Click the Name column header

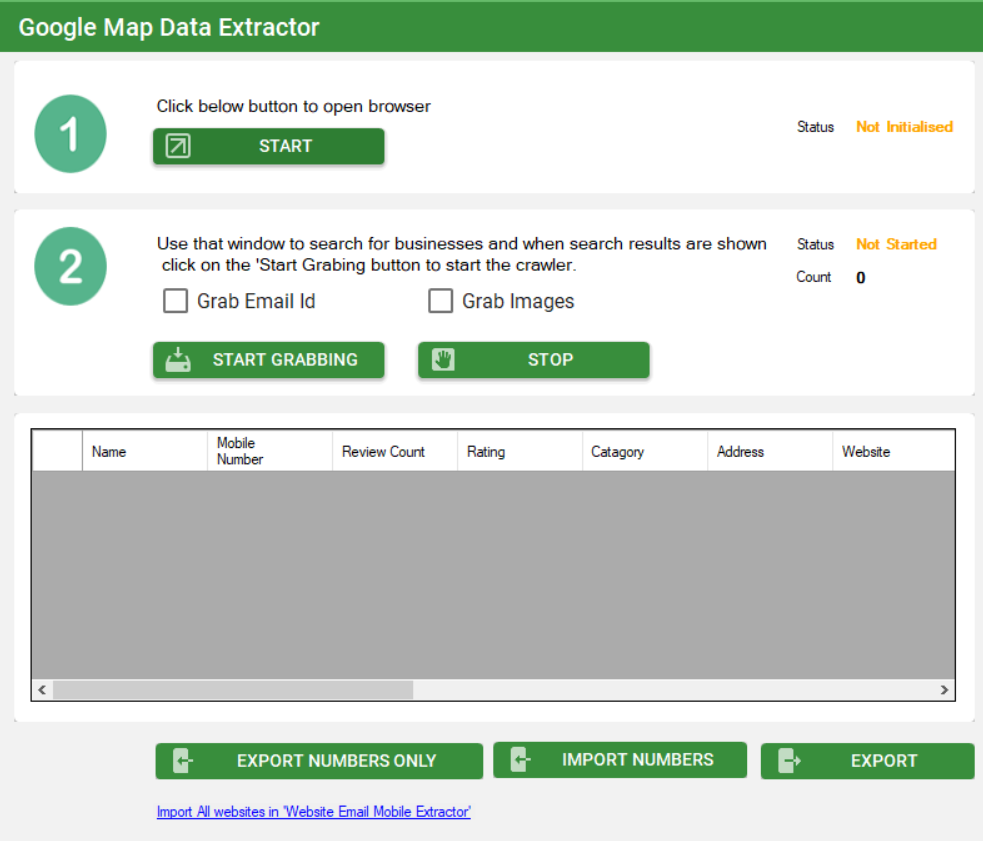click(x=143, y=452)
